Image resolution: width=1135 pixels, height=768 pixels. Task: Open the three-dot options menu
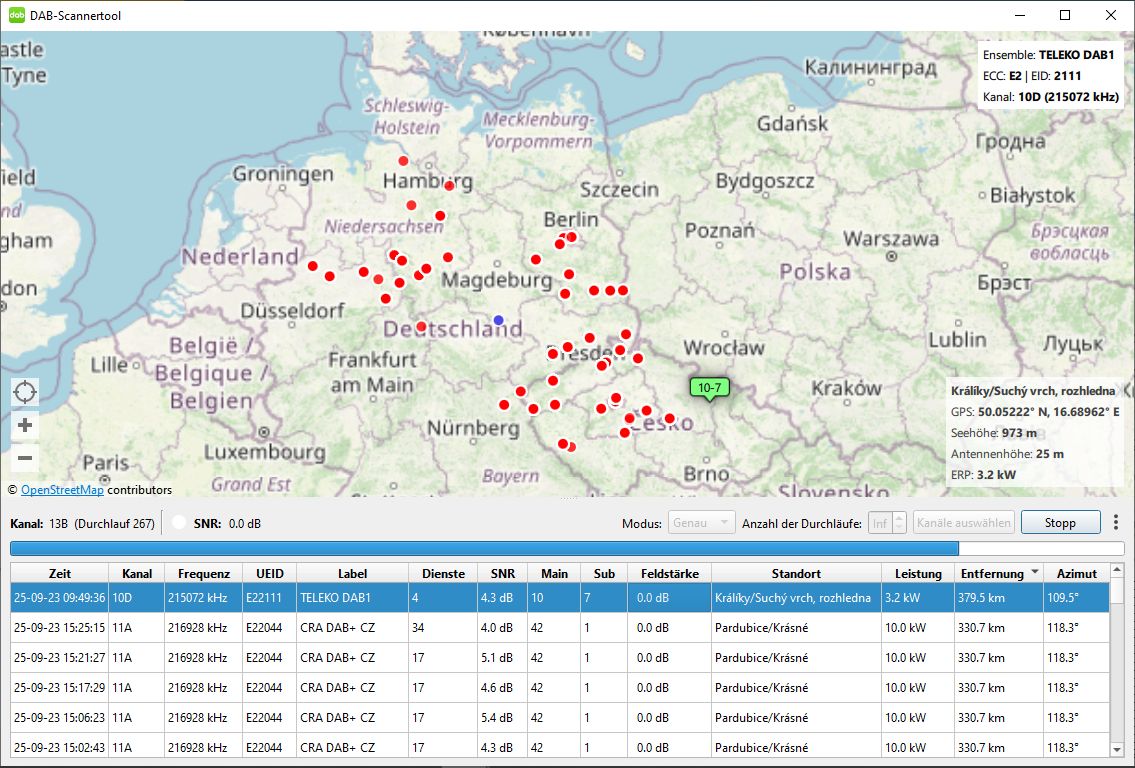[1117, 523]
